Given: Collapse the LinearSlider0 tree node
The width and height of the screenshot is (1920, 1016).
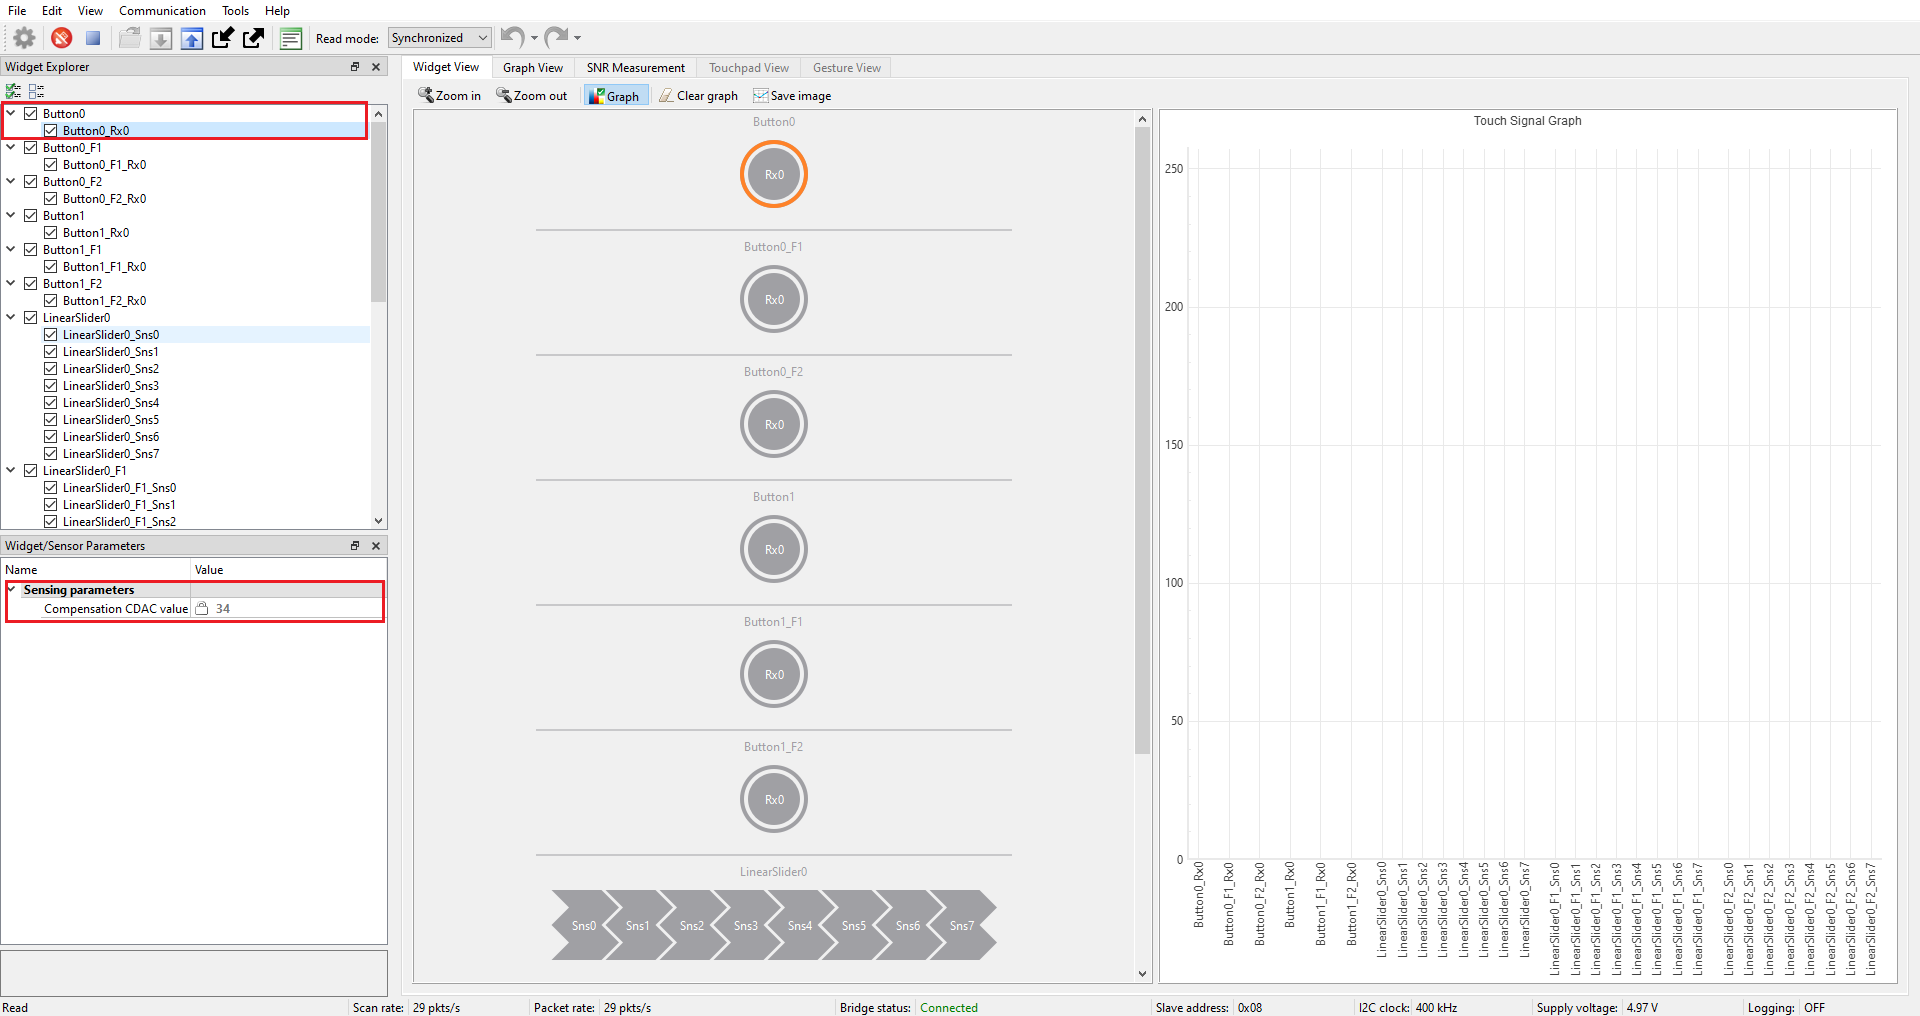Looking at the screenshot, I should (x=11, y=317).
